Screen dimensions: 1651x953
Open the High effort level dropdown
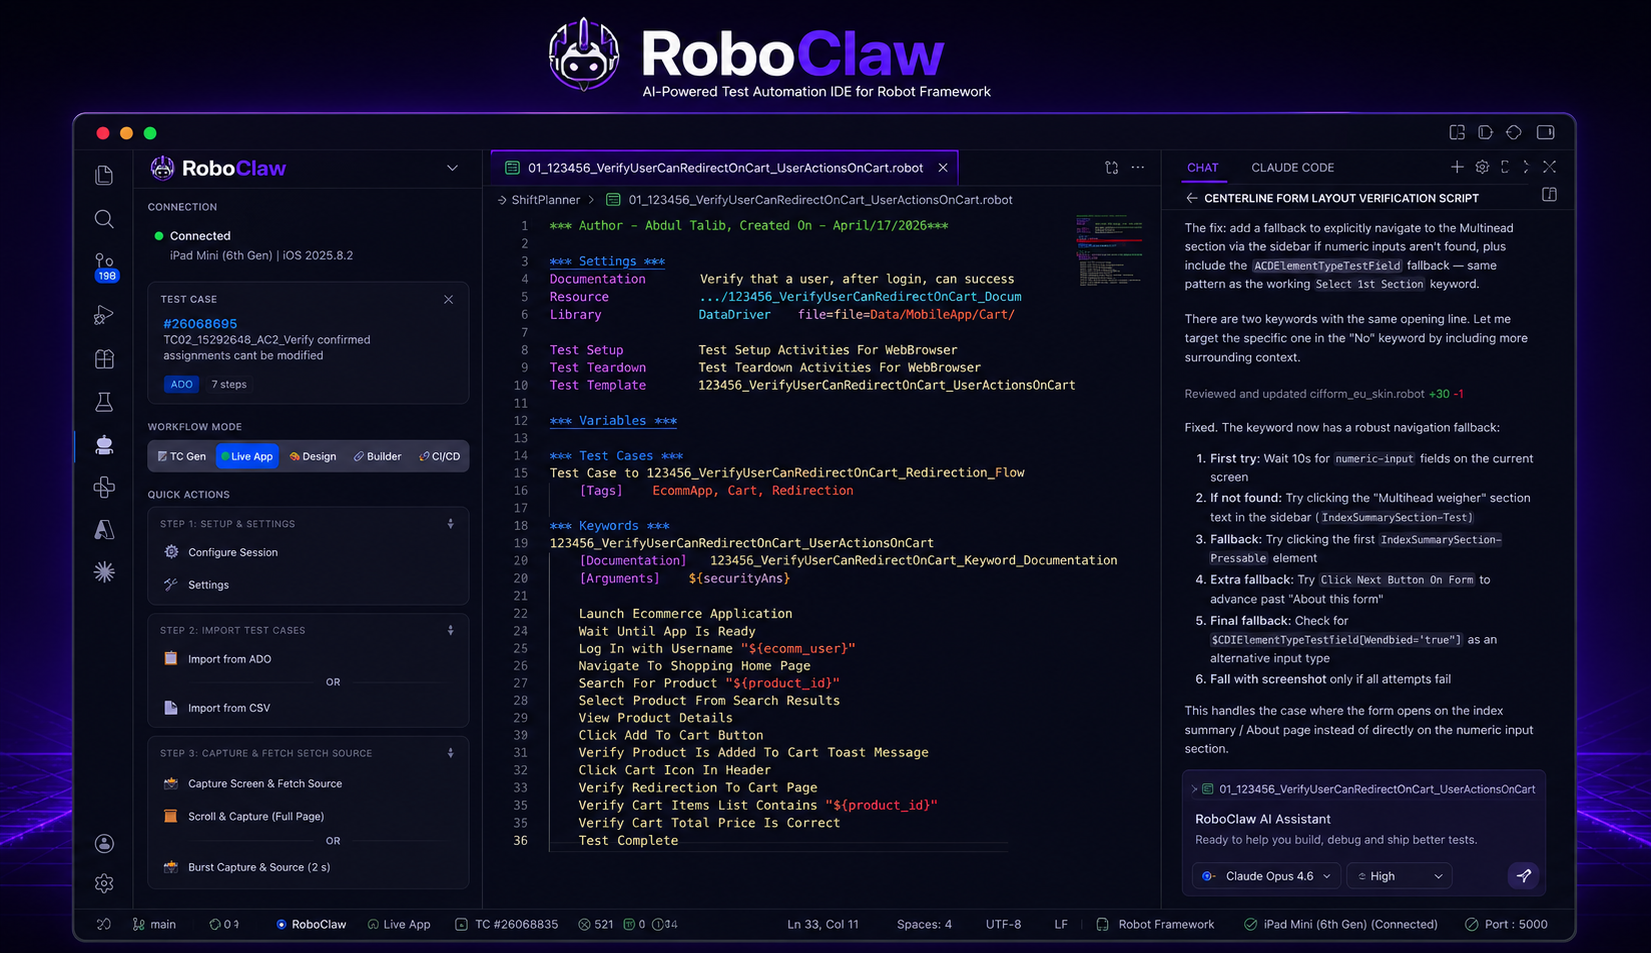[1399, 876]
